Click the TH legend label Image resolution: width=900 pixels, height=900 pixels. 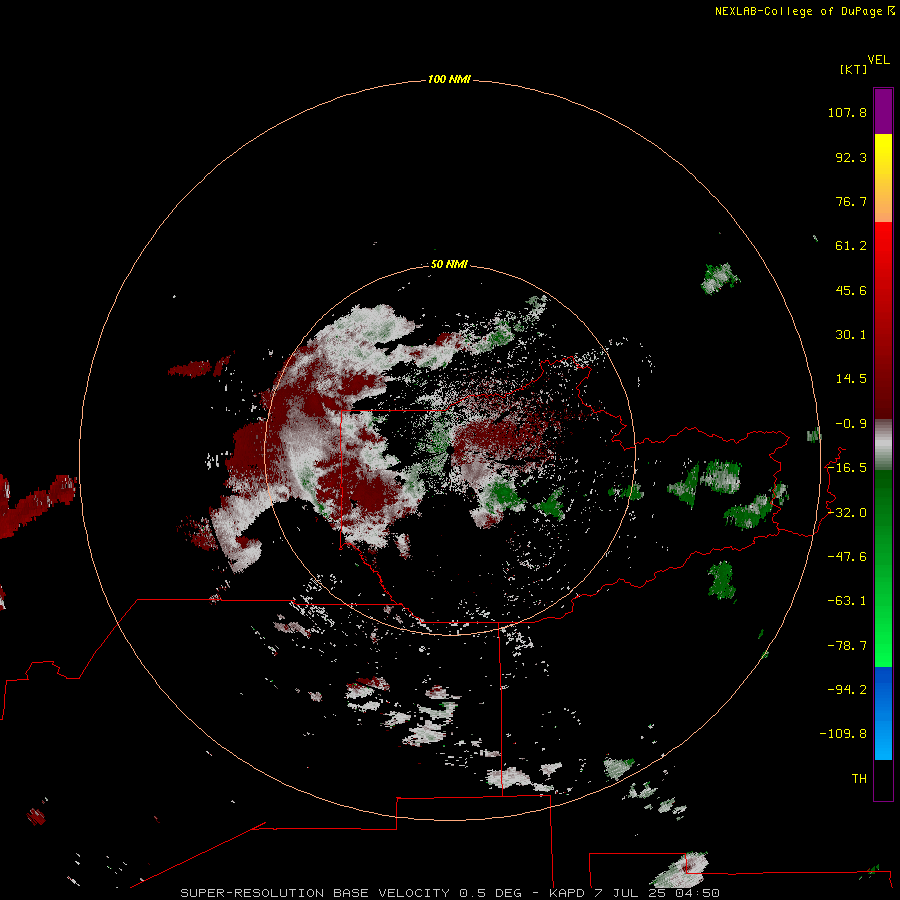pyautogui.click(x=859, y=779)
